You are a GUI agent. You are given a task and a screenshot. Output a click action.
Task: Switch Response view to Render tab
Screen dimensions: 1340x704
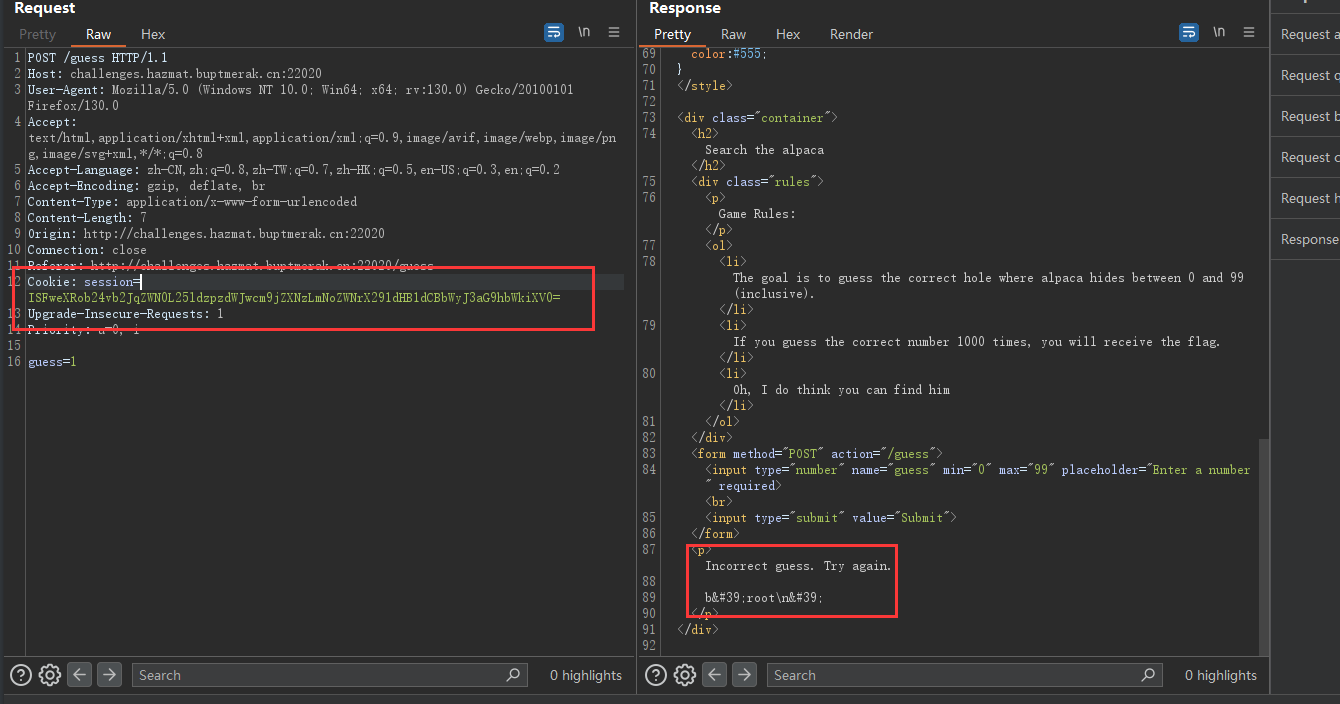(851, 34)
